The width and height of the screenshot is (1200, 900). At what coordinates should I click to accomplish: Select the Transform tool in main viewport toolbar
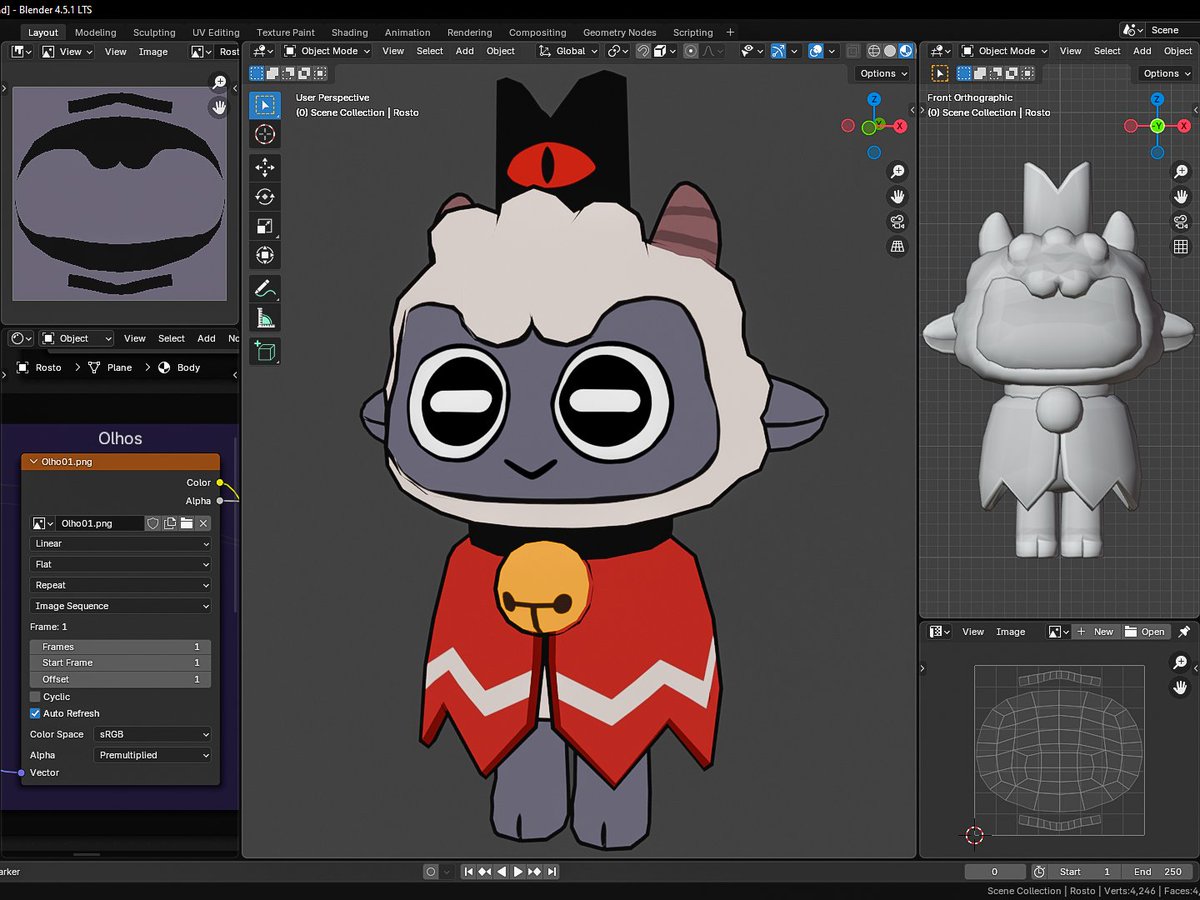[x=265, y=256]
